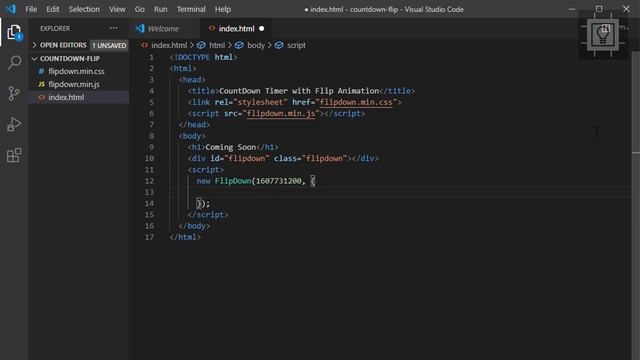This screenshot has height=360, width=640.
Task: Click the EXPLORER panel header
Action: (55, 28)
